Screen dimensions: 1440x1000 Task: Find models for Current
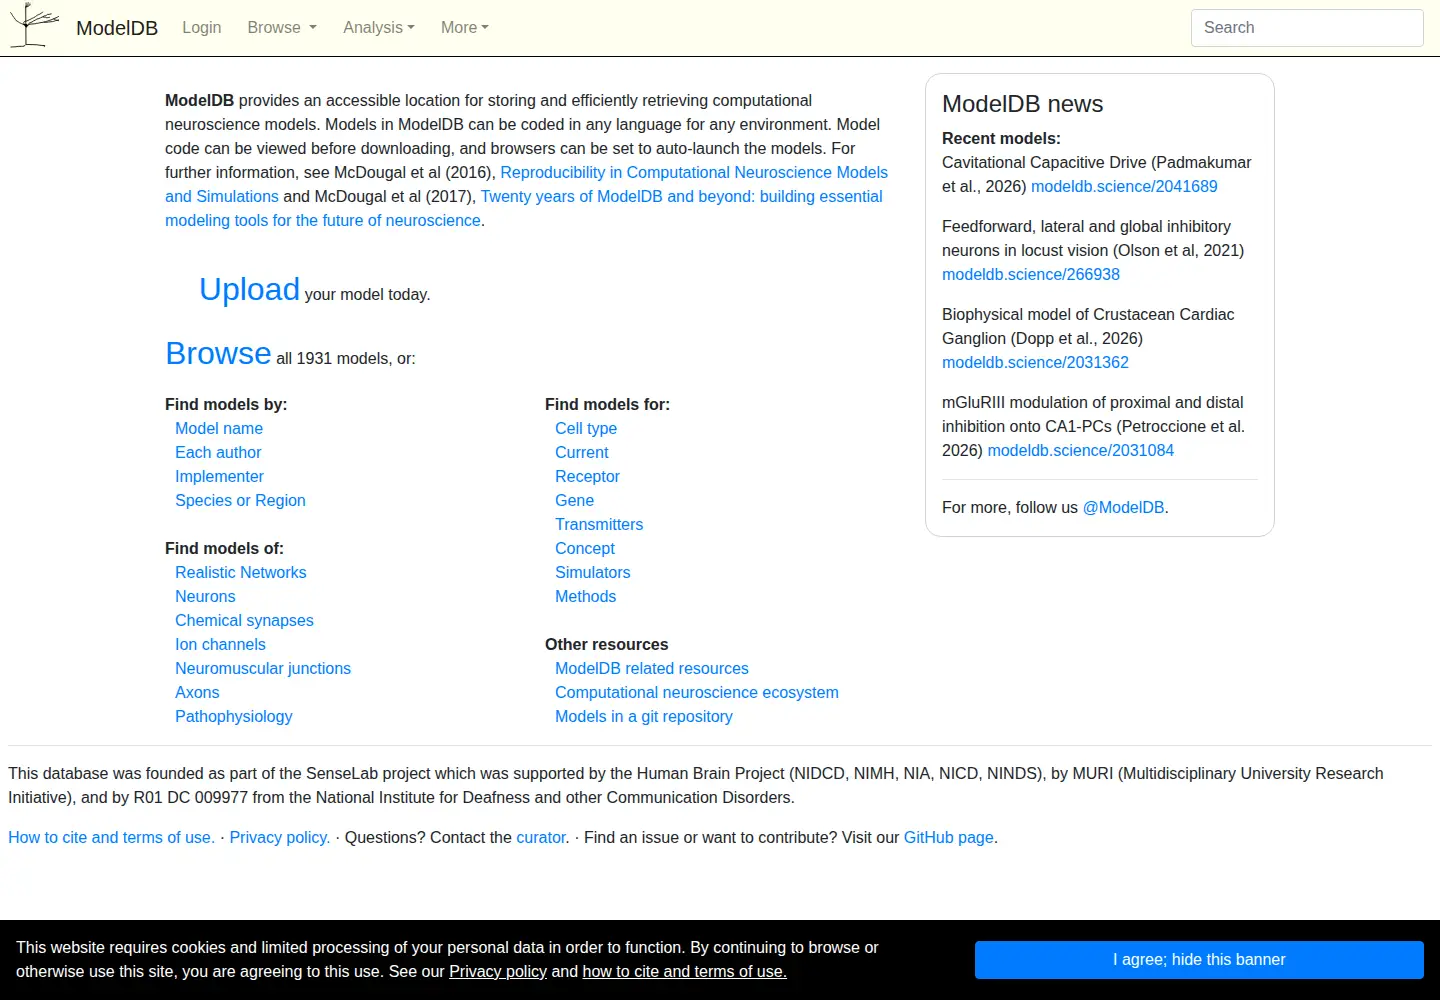point(582,452)
